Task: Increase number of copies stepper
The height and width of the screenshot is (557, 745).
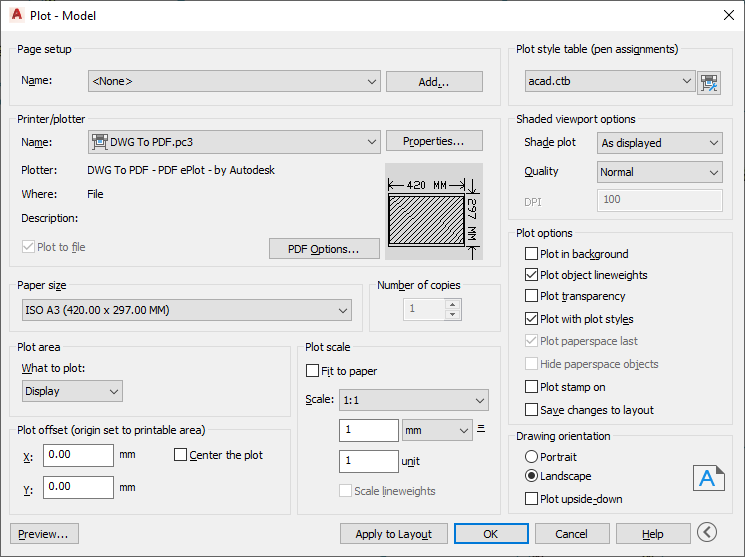Action: [453, 304]
